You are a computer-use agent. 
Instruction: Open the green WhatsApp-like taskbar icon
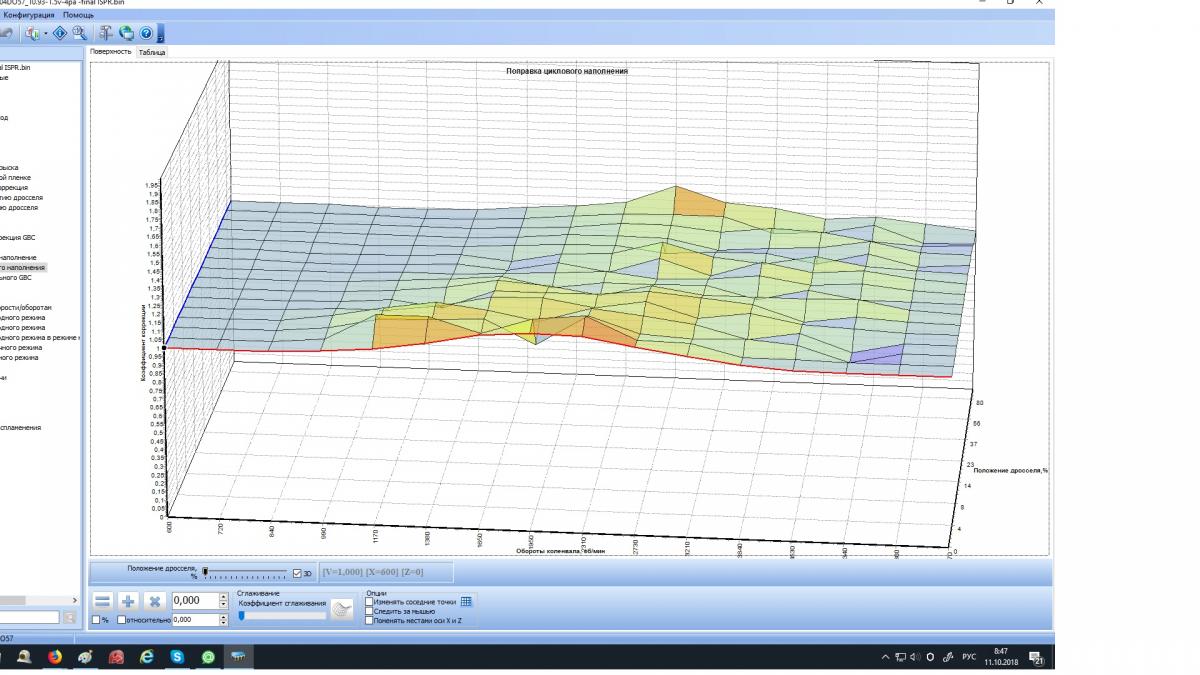coord(208,657)
